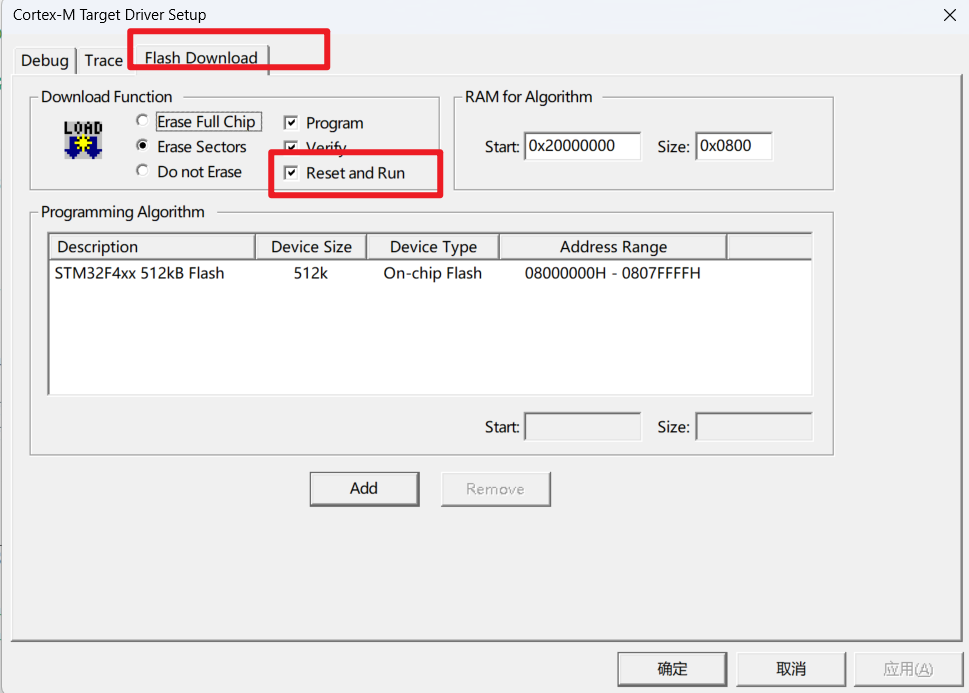Toggle the Verify checkbox
This screenshot has height=693, width=969.
[291, 147]
